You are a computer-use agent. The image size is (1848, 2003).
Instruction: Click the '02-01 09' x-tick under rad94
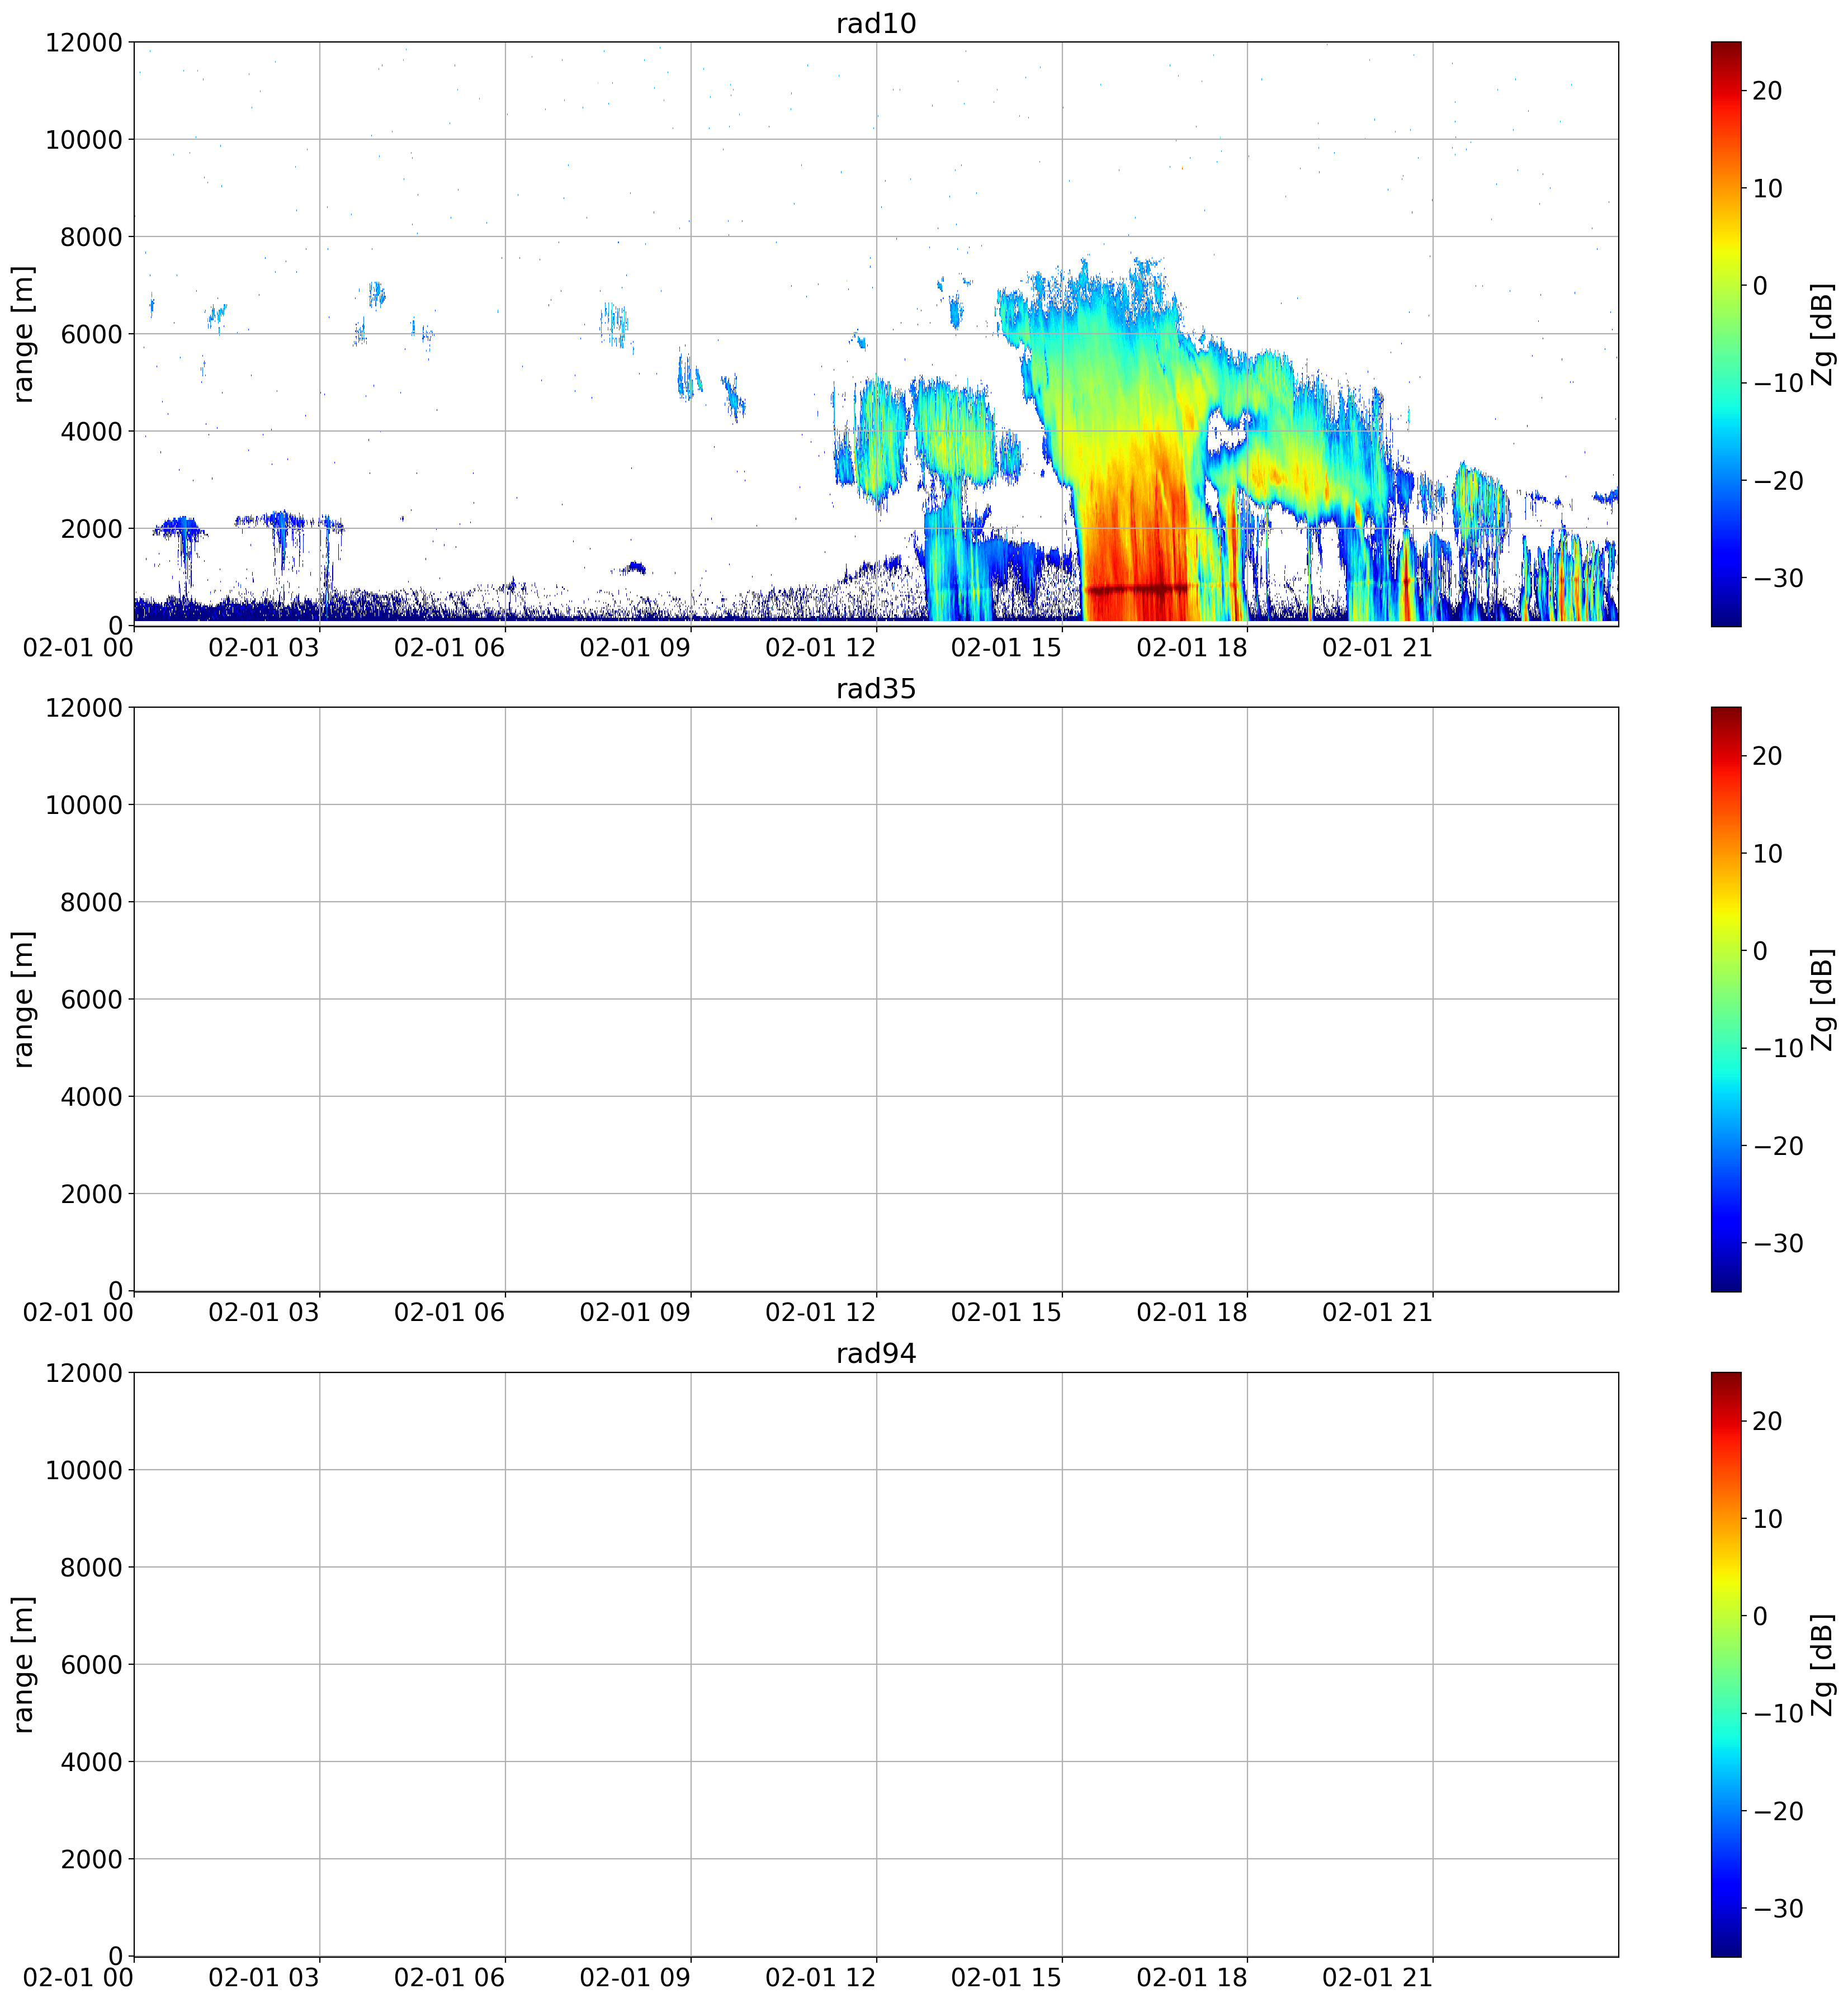[635, 1977]
